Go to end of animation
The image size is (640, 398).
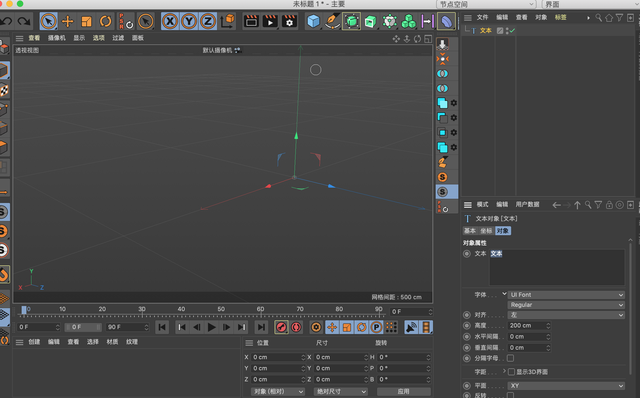(x=261, y=327)
